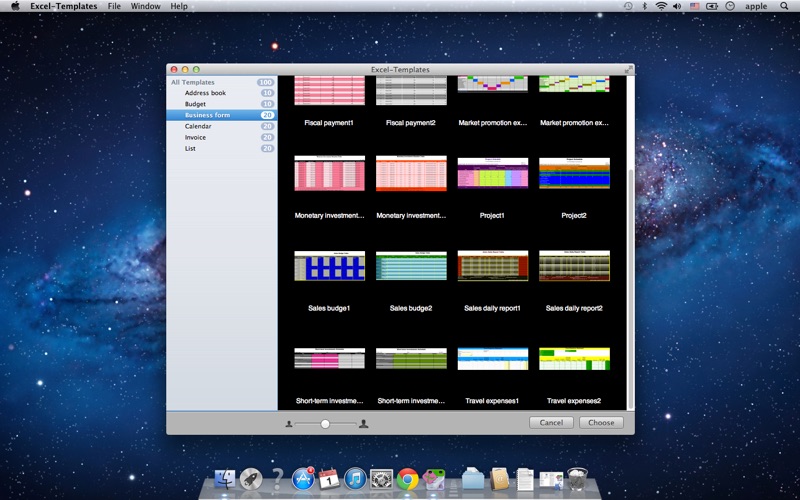Click the Excel-Templates app icon in dock
The image size is (800, 500).
point(434,479)
